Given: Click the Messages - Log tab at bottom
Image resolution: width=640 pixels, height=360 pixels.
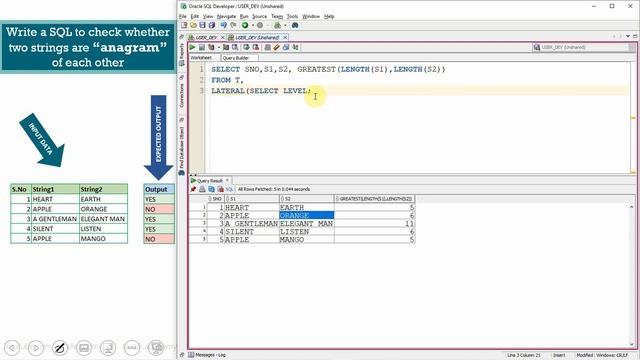Looking at the screenshot, I should coord(207,355).
